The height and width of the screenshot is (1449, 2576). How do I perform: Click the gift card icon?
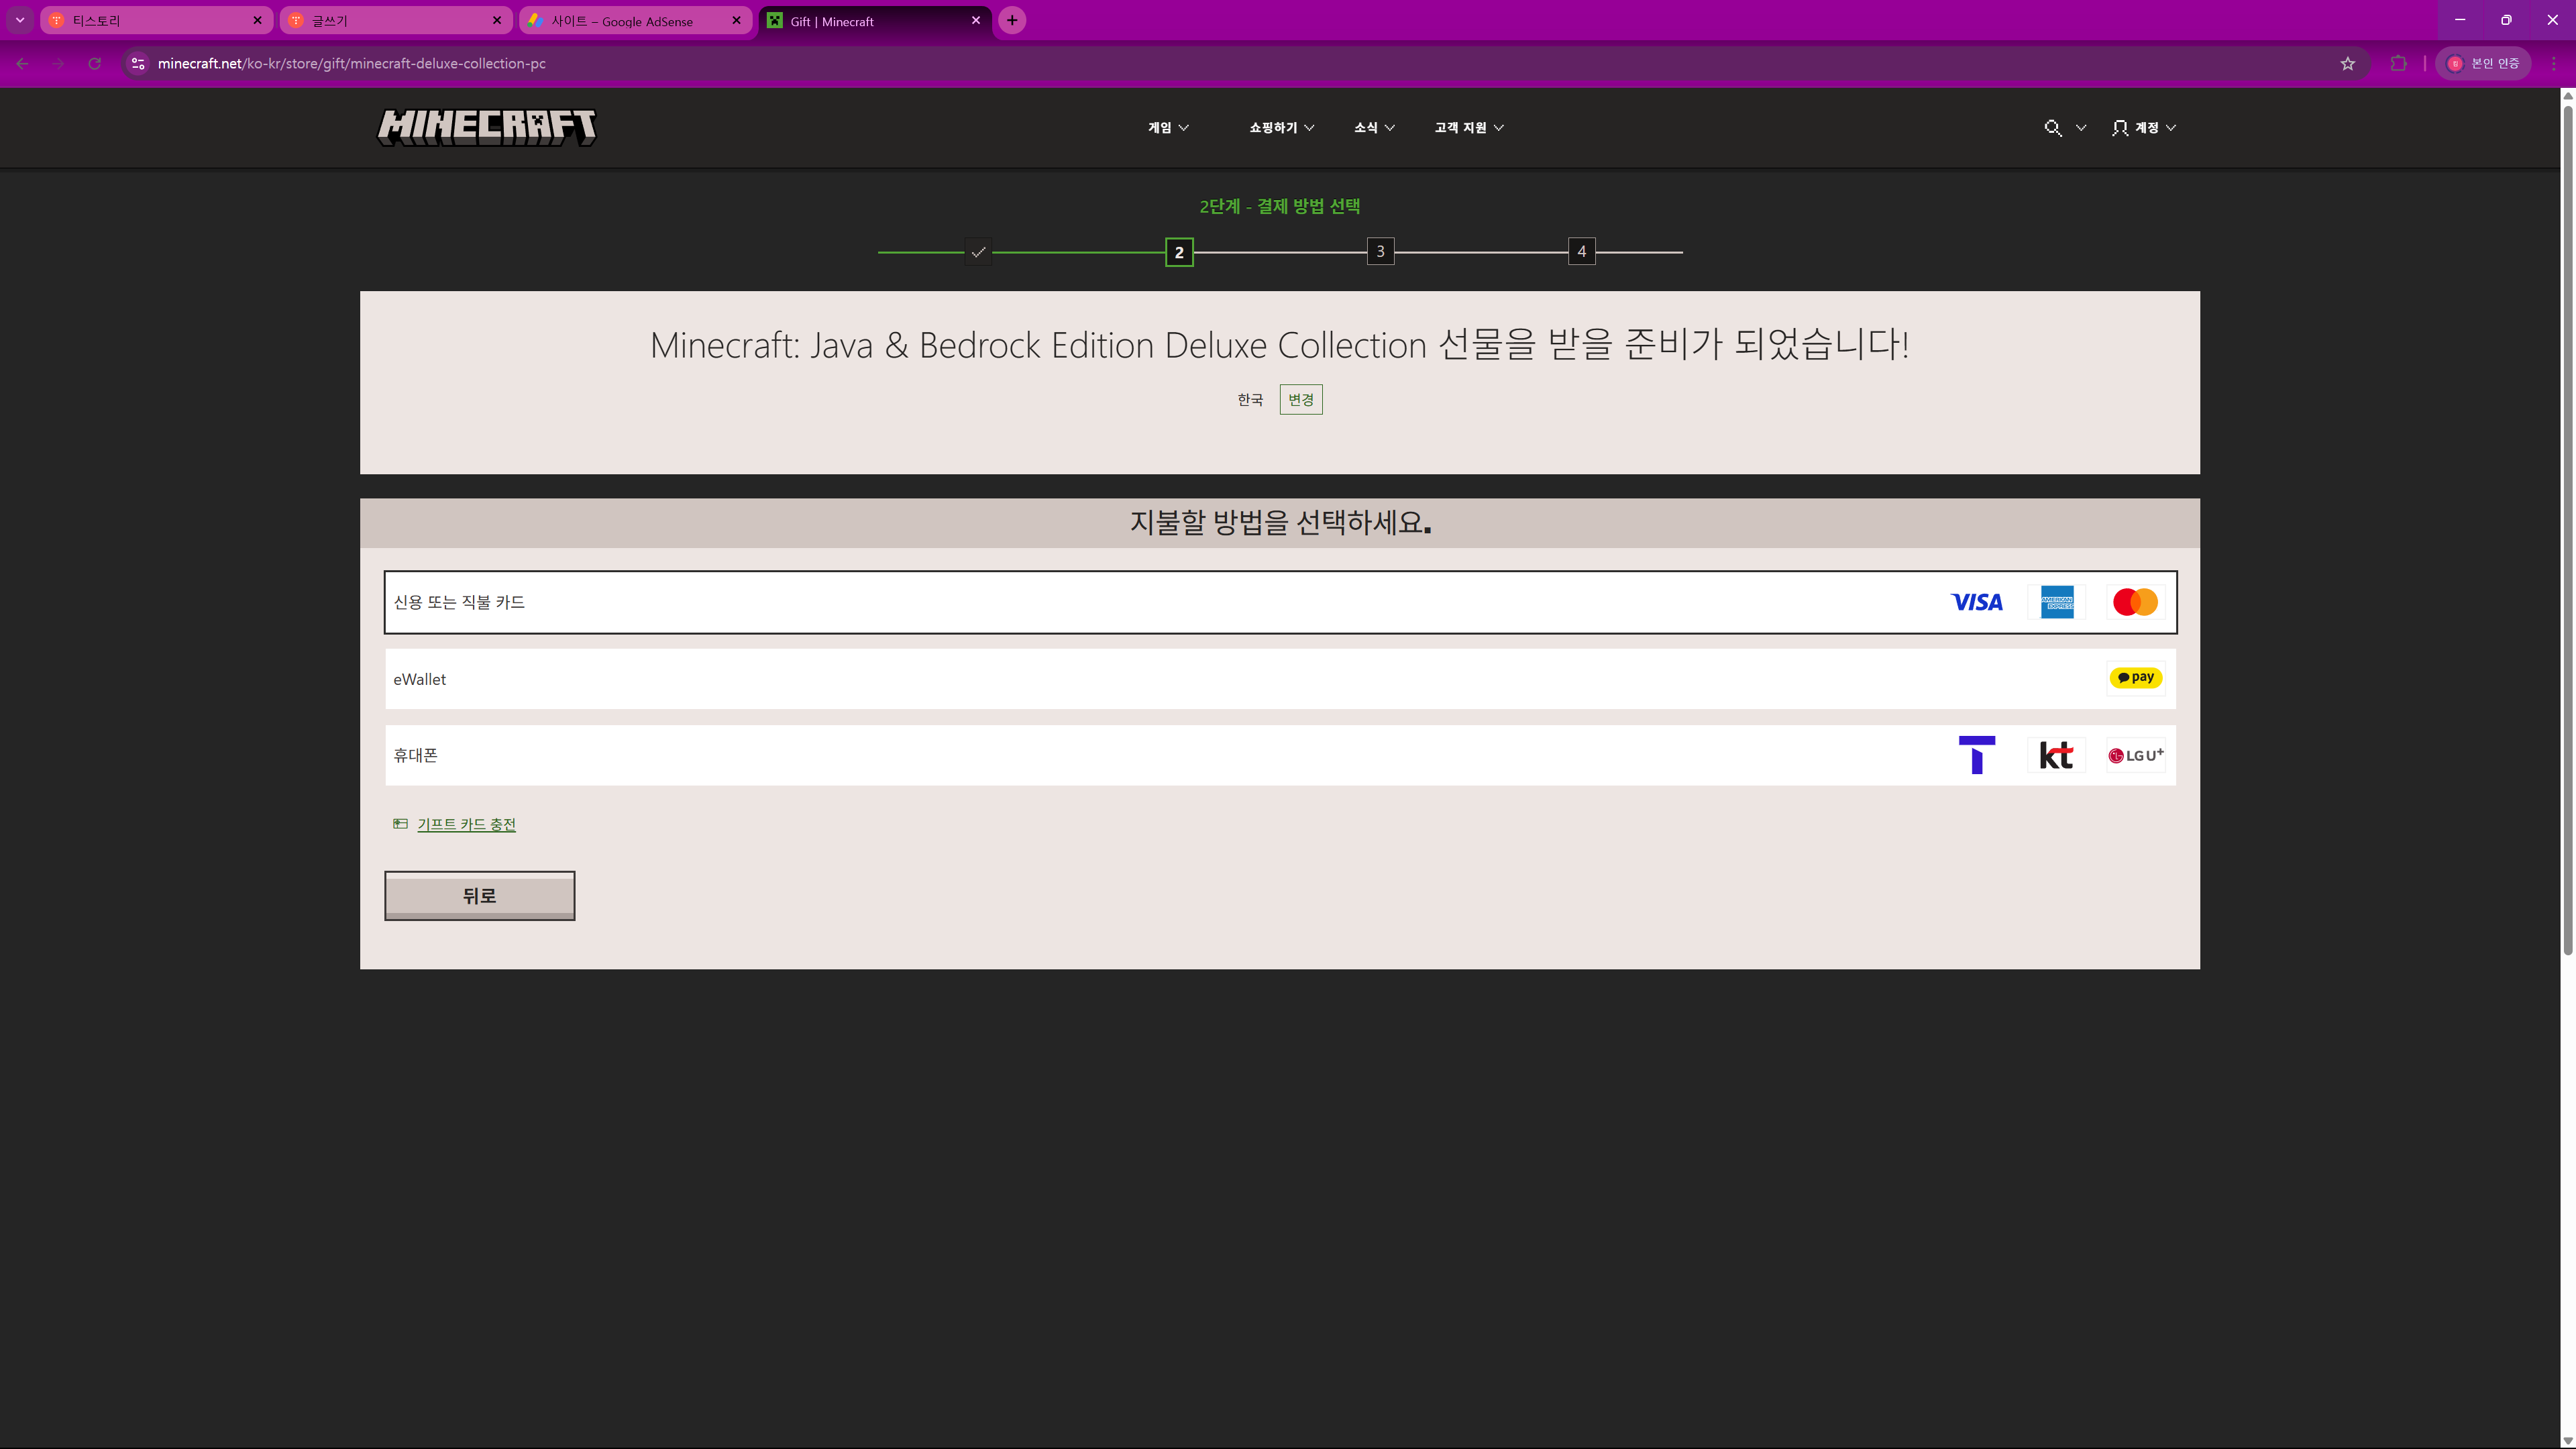(400, 824)
